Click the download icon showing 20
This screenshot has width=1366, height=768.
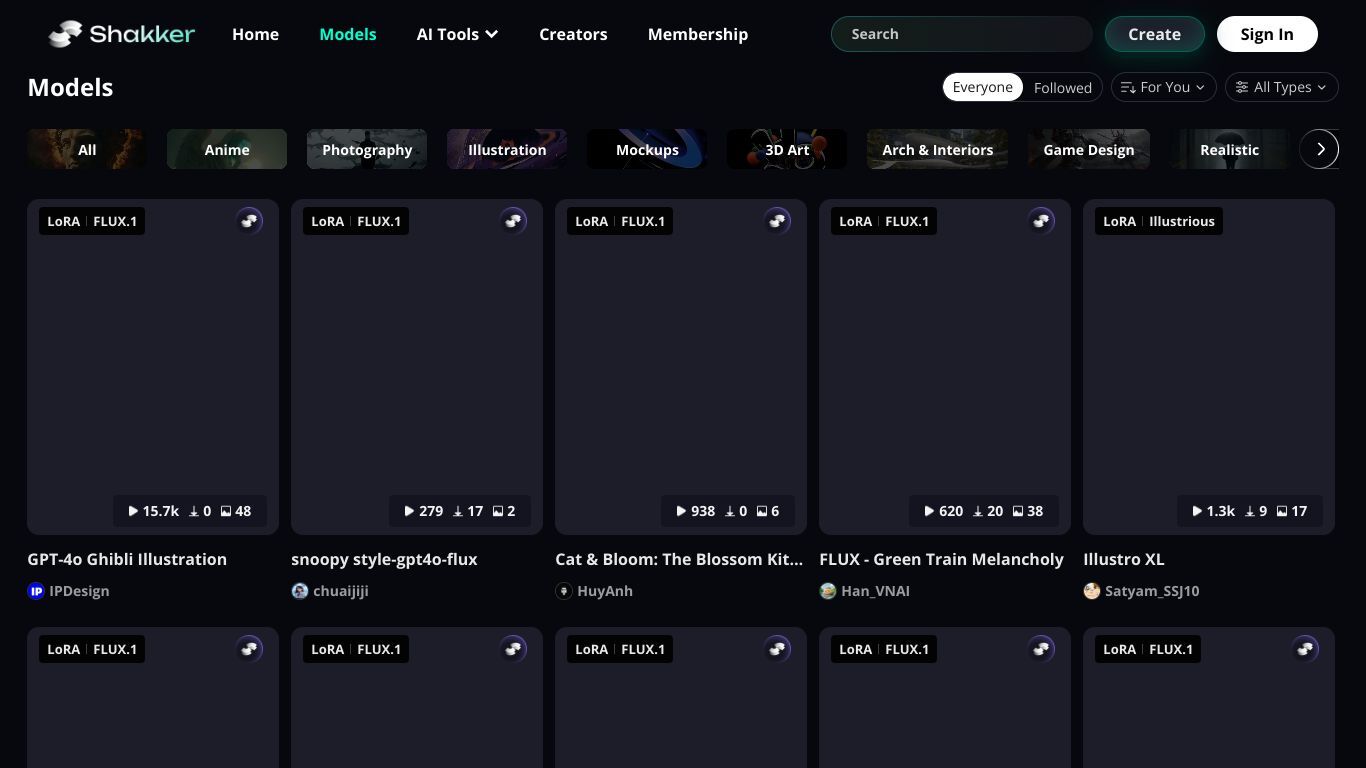coord(978,511)
